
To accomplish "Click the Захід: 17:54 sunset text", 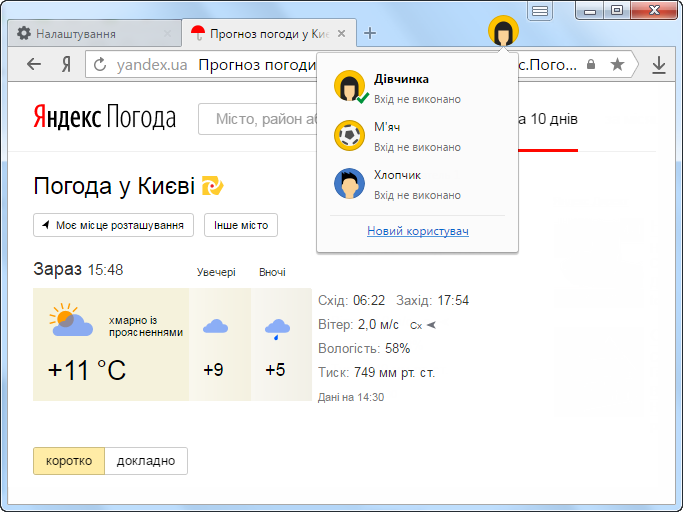I will (x=433, y=301).
